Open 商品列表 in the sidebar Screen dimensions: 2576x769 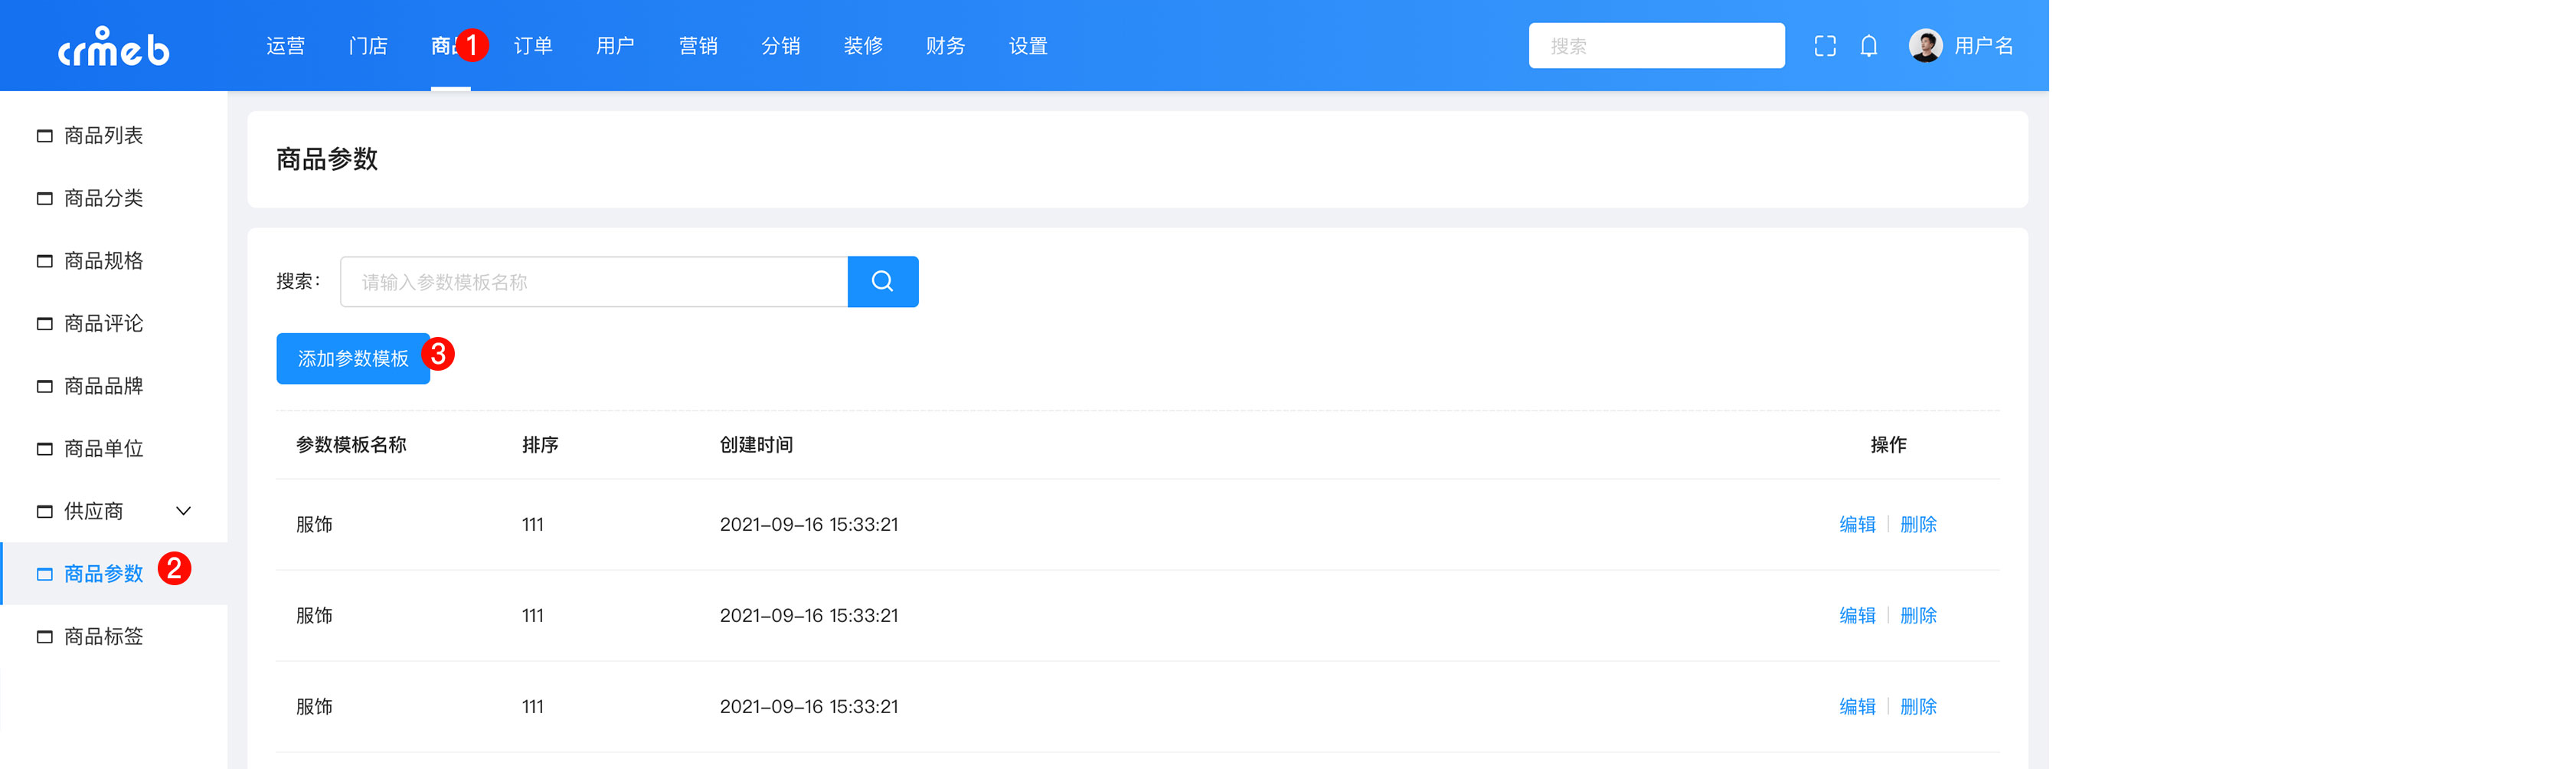104,136
